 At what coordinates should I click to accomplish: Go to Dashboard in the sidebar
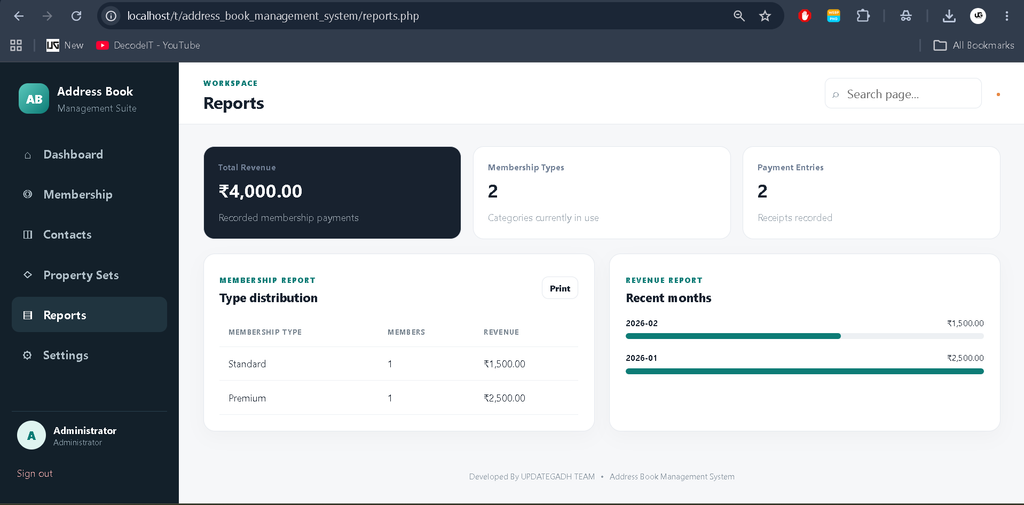(89, 155)
